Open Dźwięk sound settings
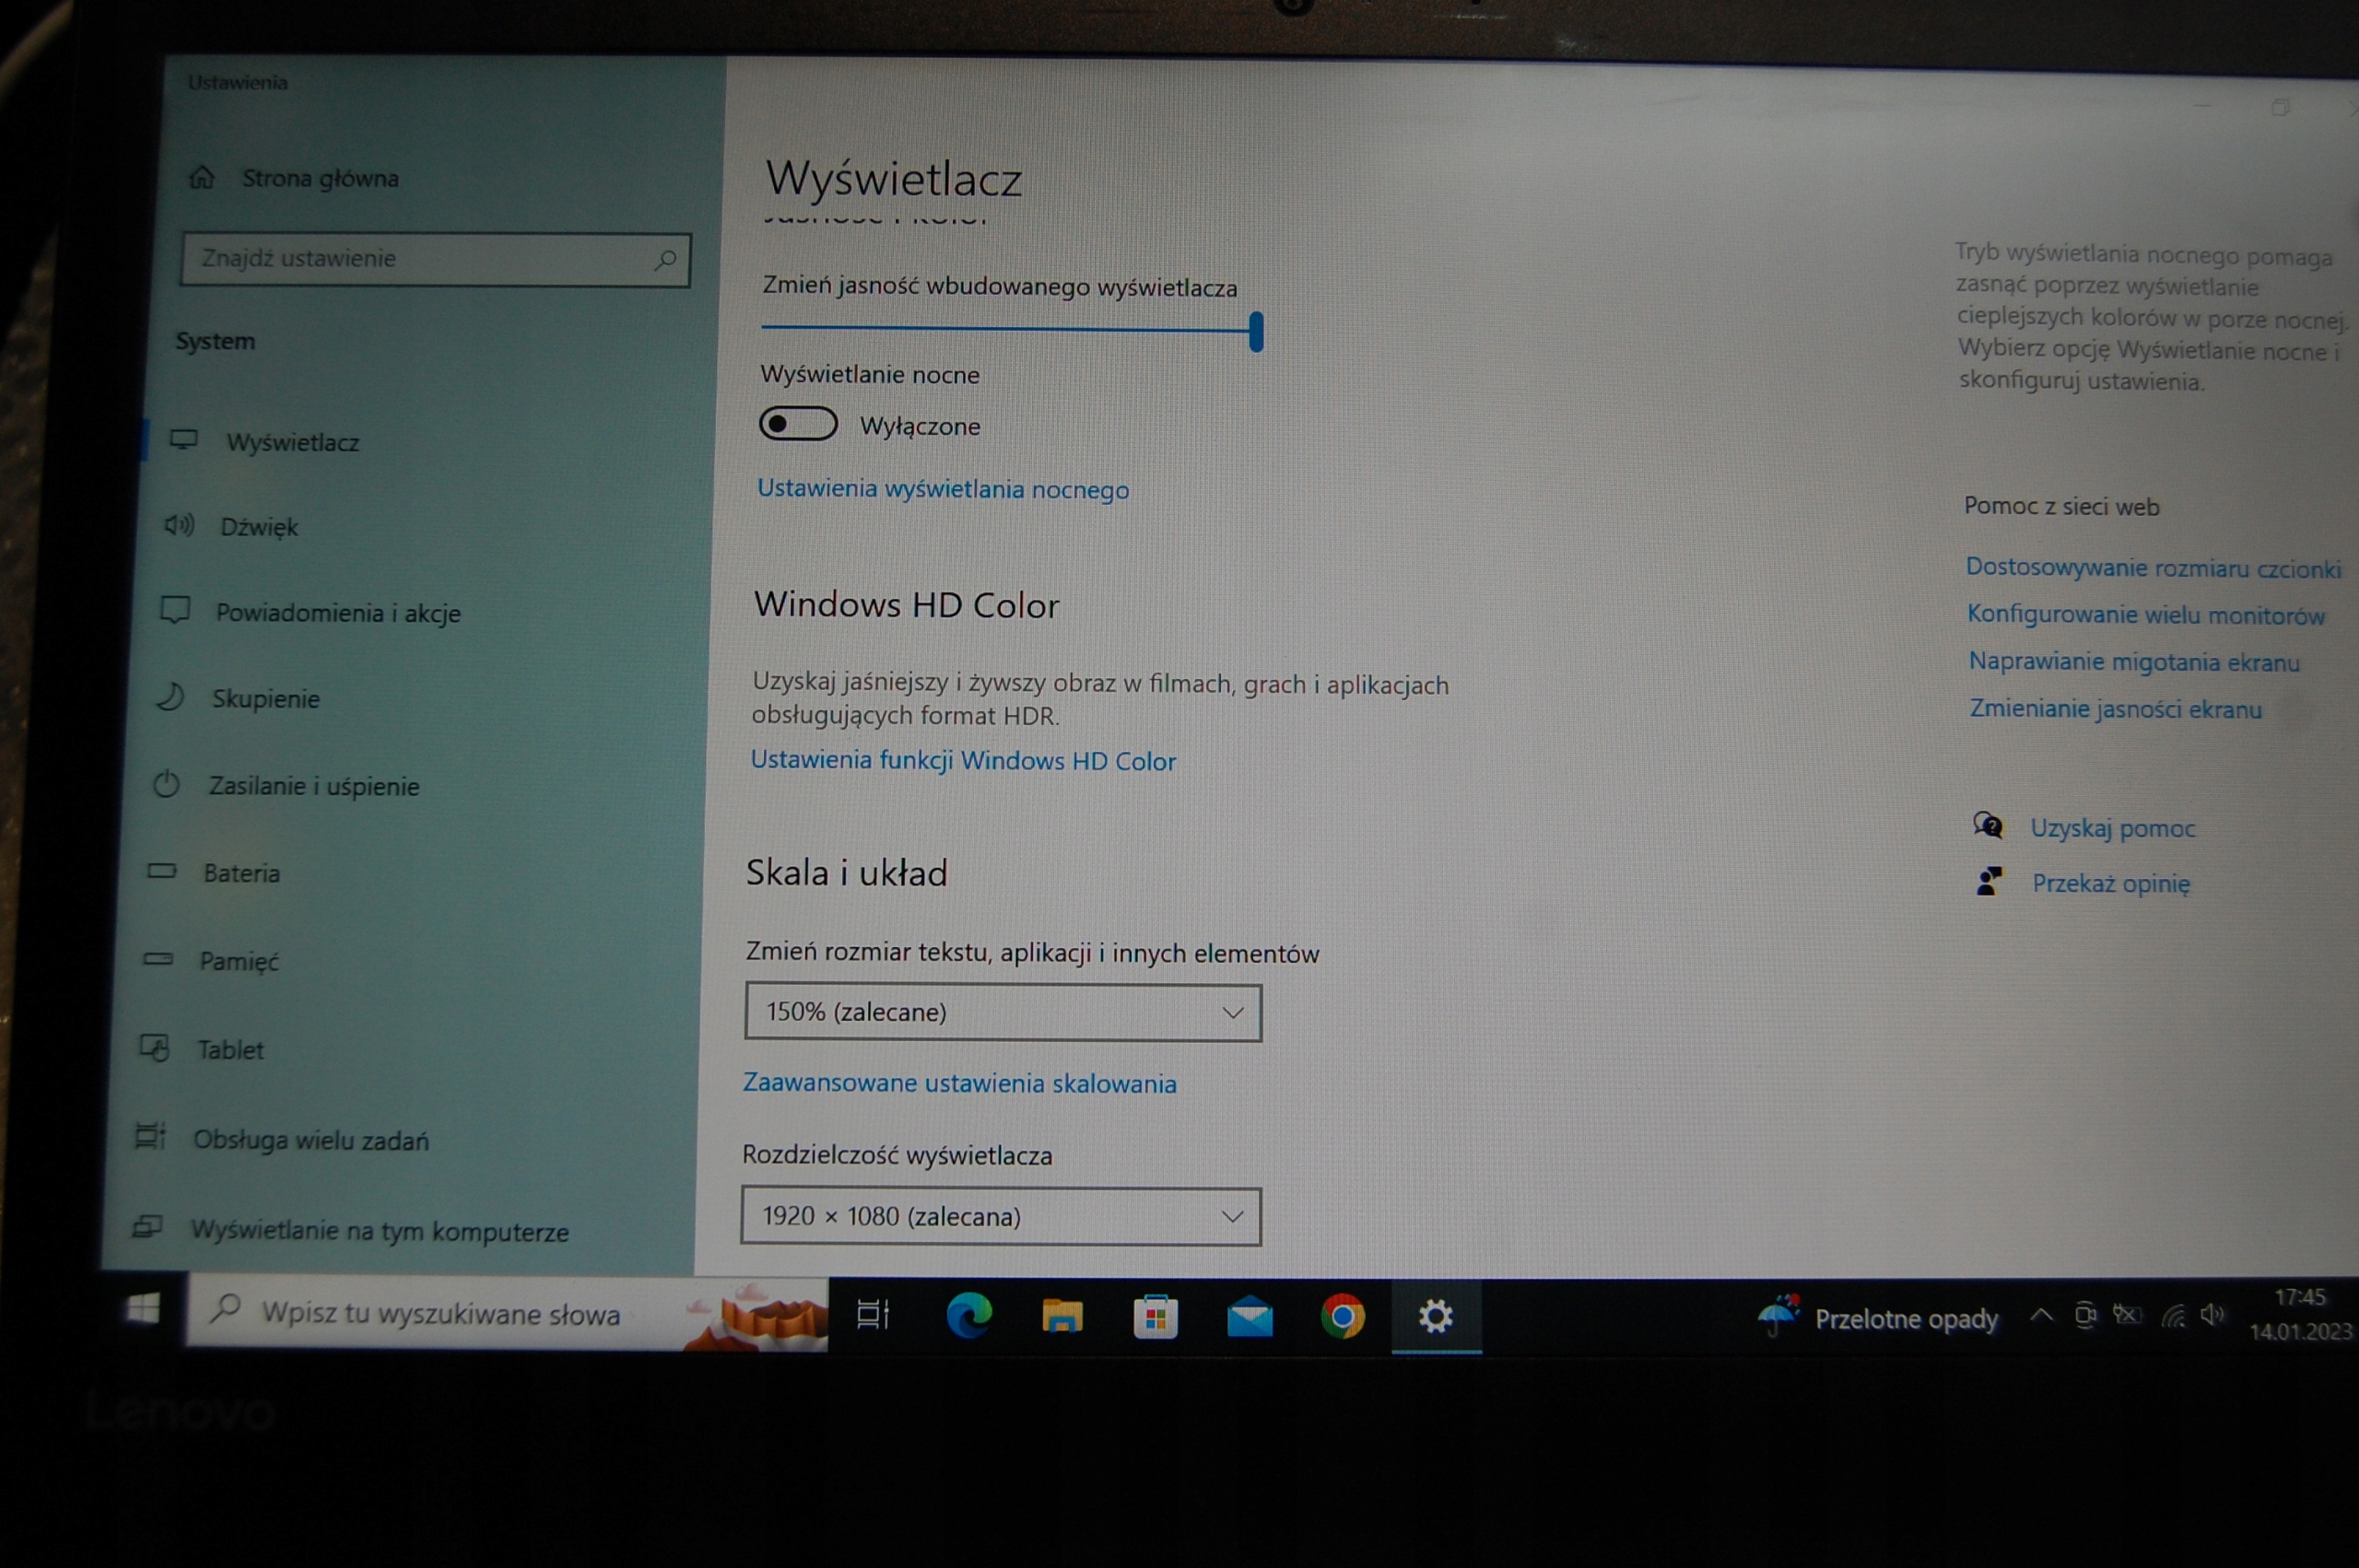This screenshot has height=1568, width=2359. click(259, 527)
